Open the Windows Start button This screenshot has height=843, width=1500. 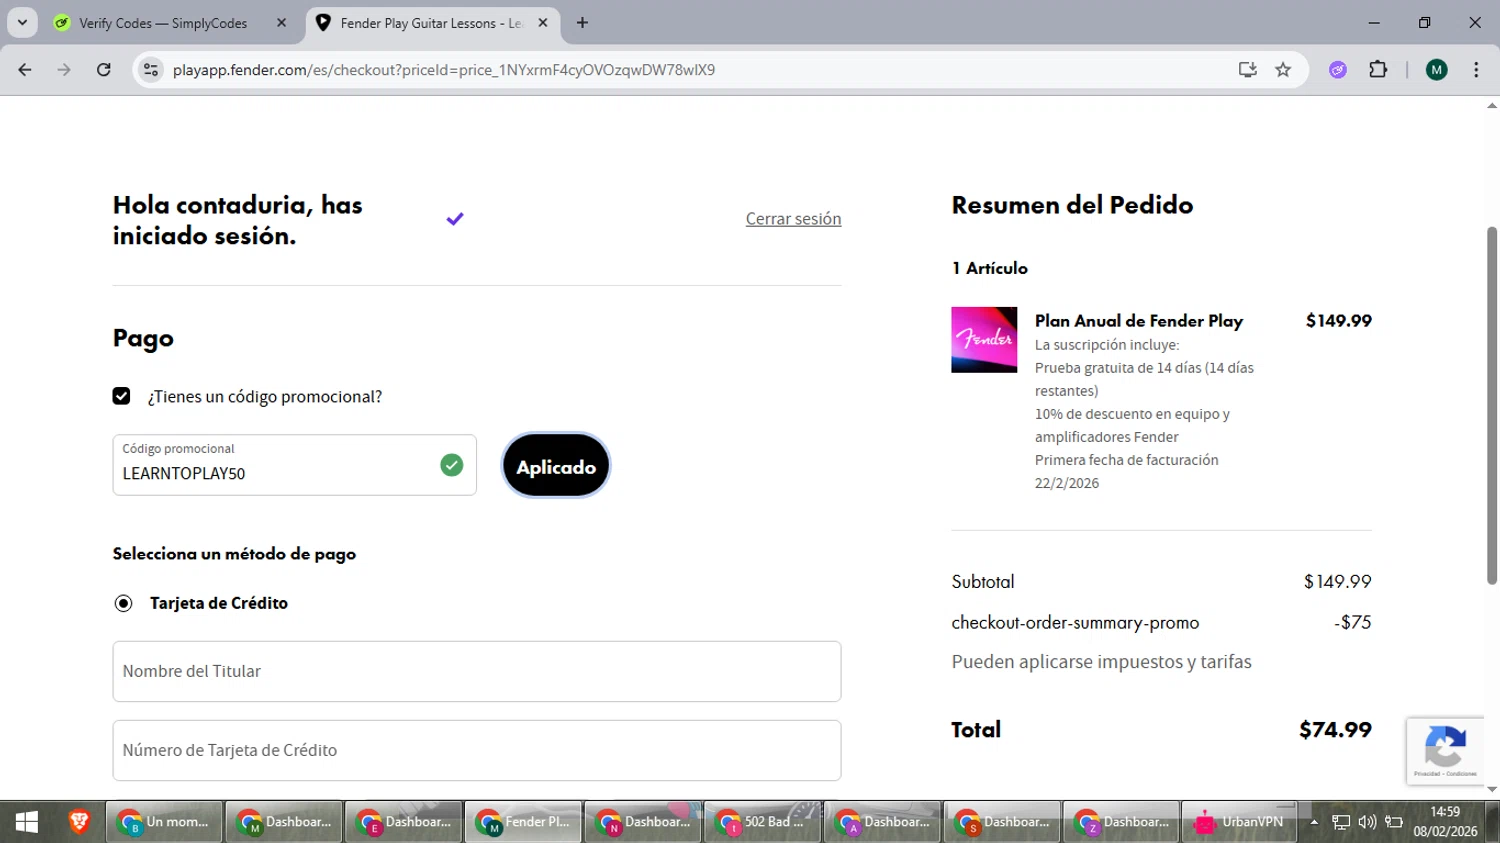click(27, 822)
